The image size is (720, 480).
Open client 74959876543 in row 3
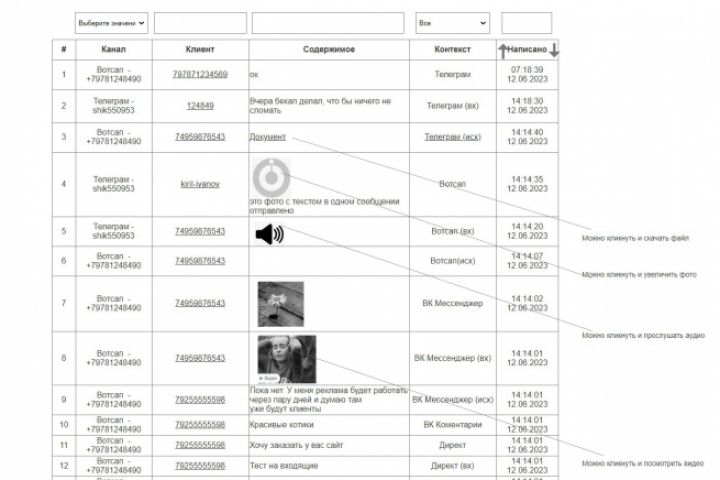tap(200, 137)
